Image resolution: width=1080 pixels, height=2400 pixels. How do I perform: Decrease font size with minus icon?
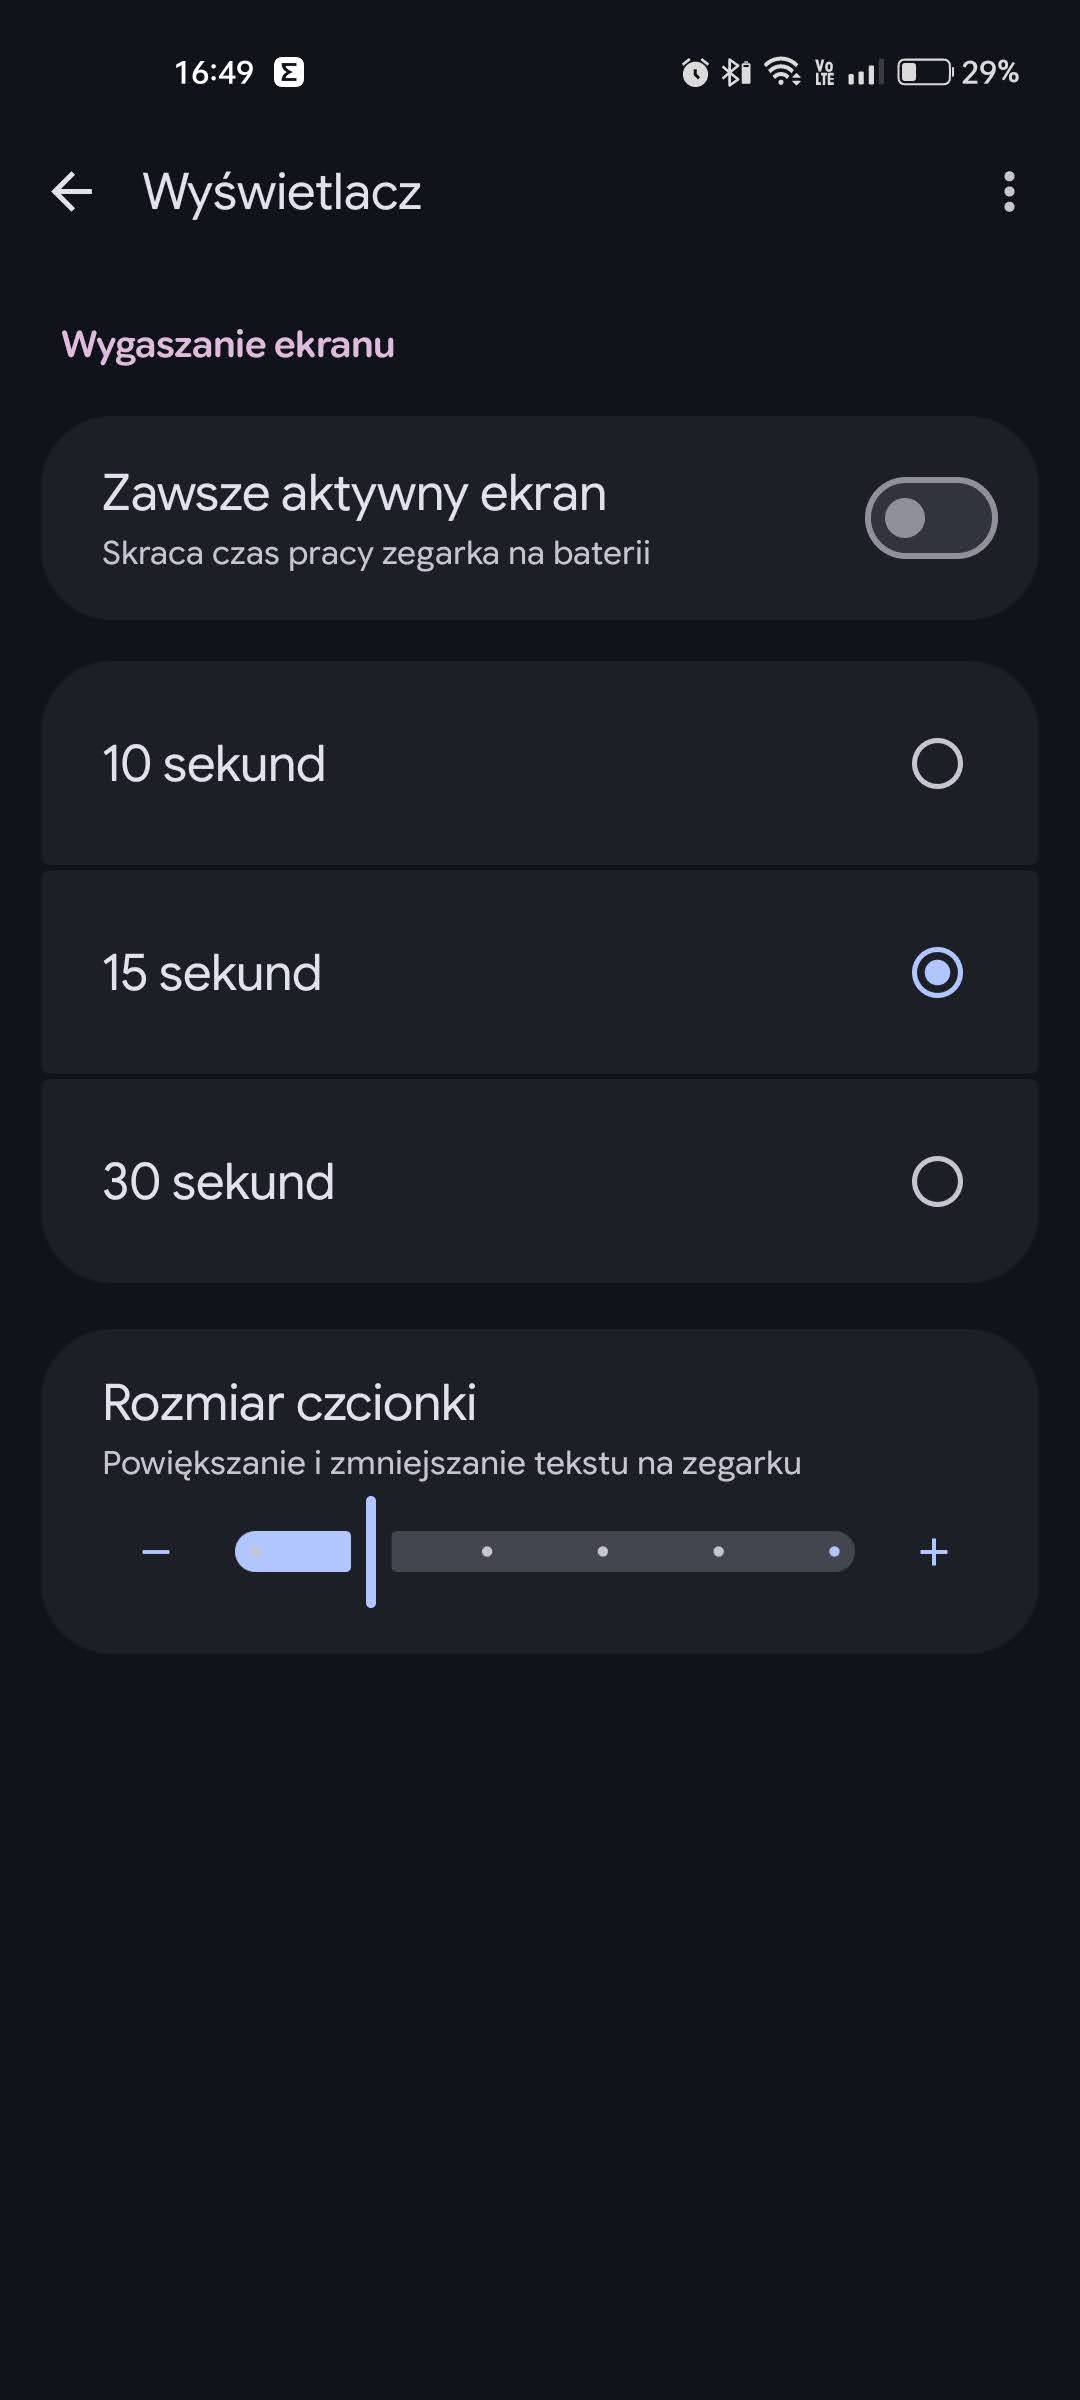156,1552
